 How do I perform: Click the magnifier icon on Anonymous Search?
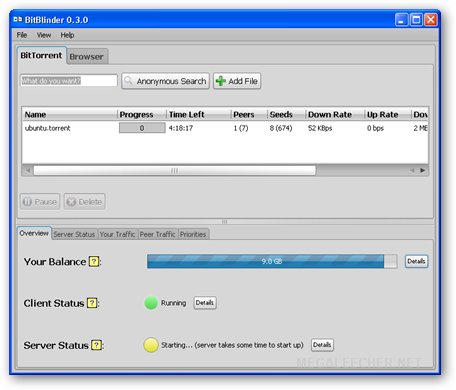click(x=128, y=81)
